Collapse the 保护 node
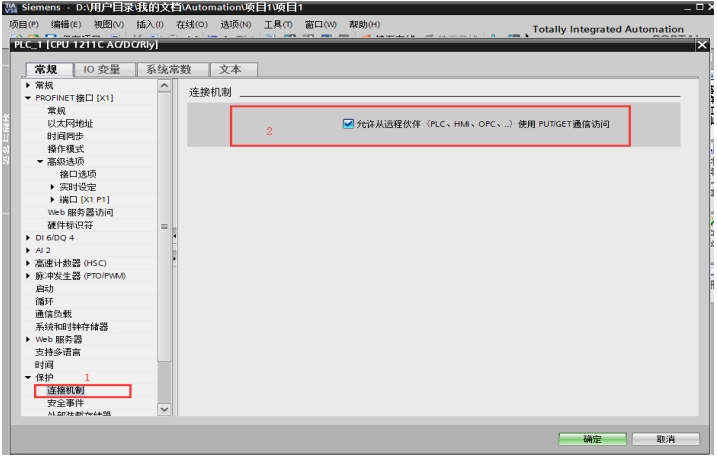 (x=28, y=377)
